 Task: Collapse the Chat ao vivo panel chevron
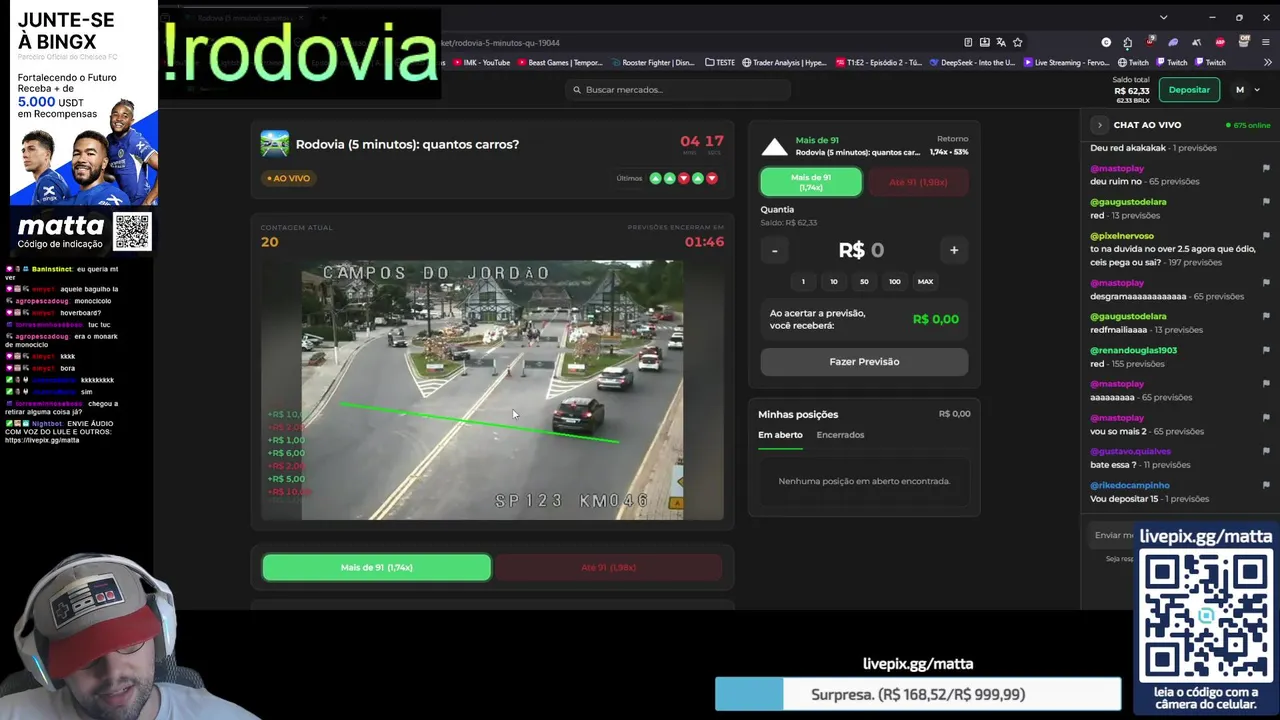click(1099, 125)
